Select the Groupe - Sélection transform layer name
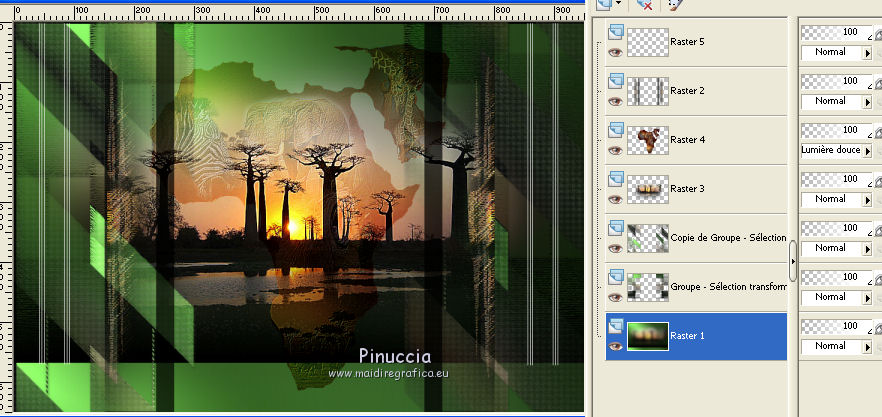882x417 pixels. coord(728,286)
